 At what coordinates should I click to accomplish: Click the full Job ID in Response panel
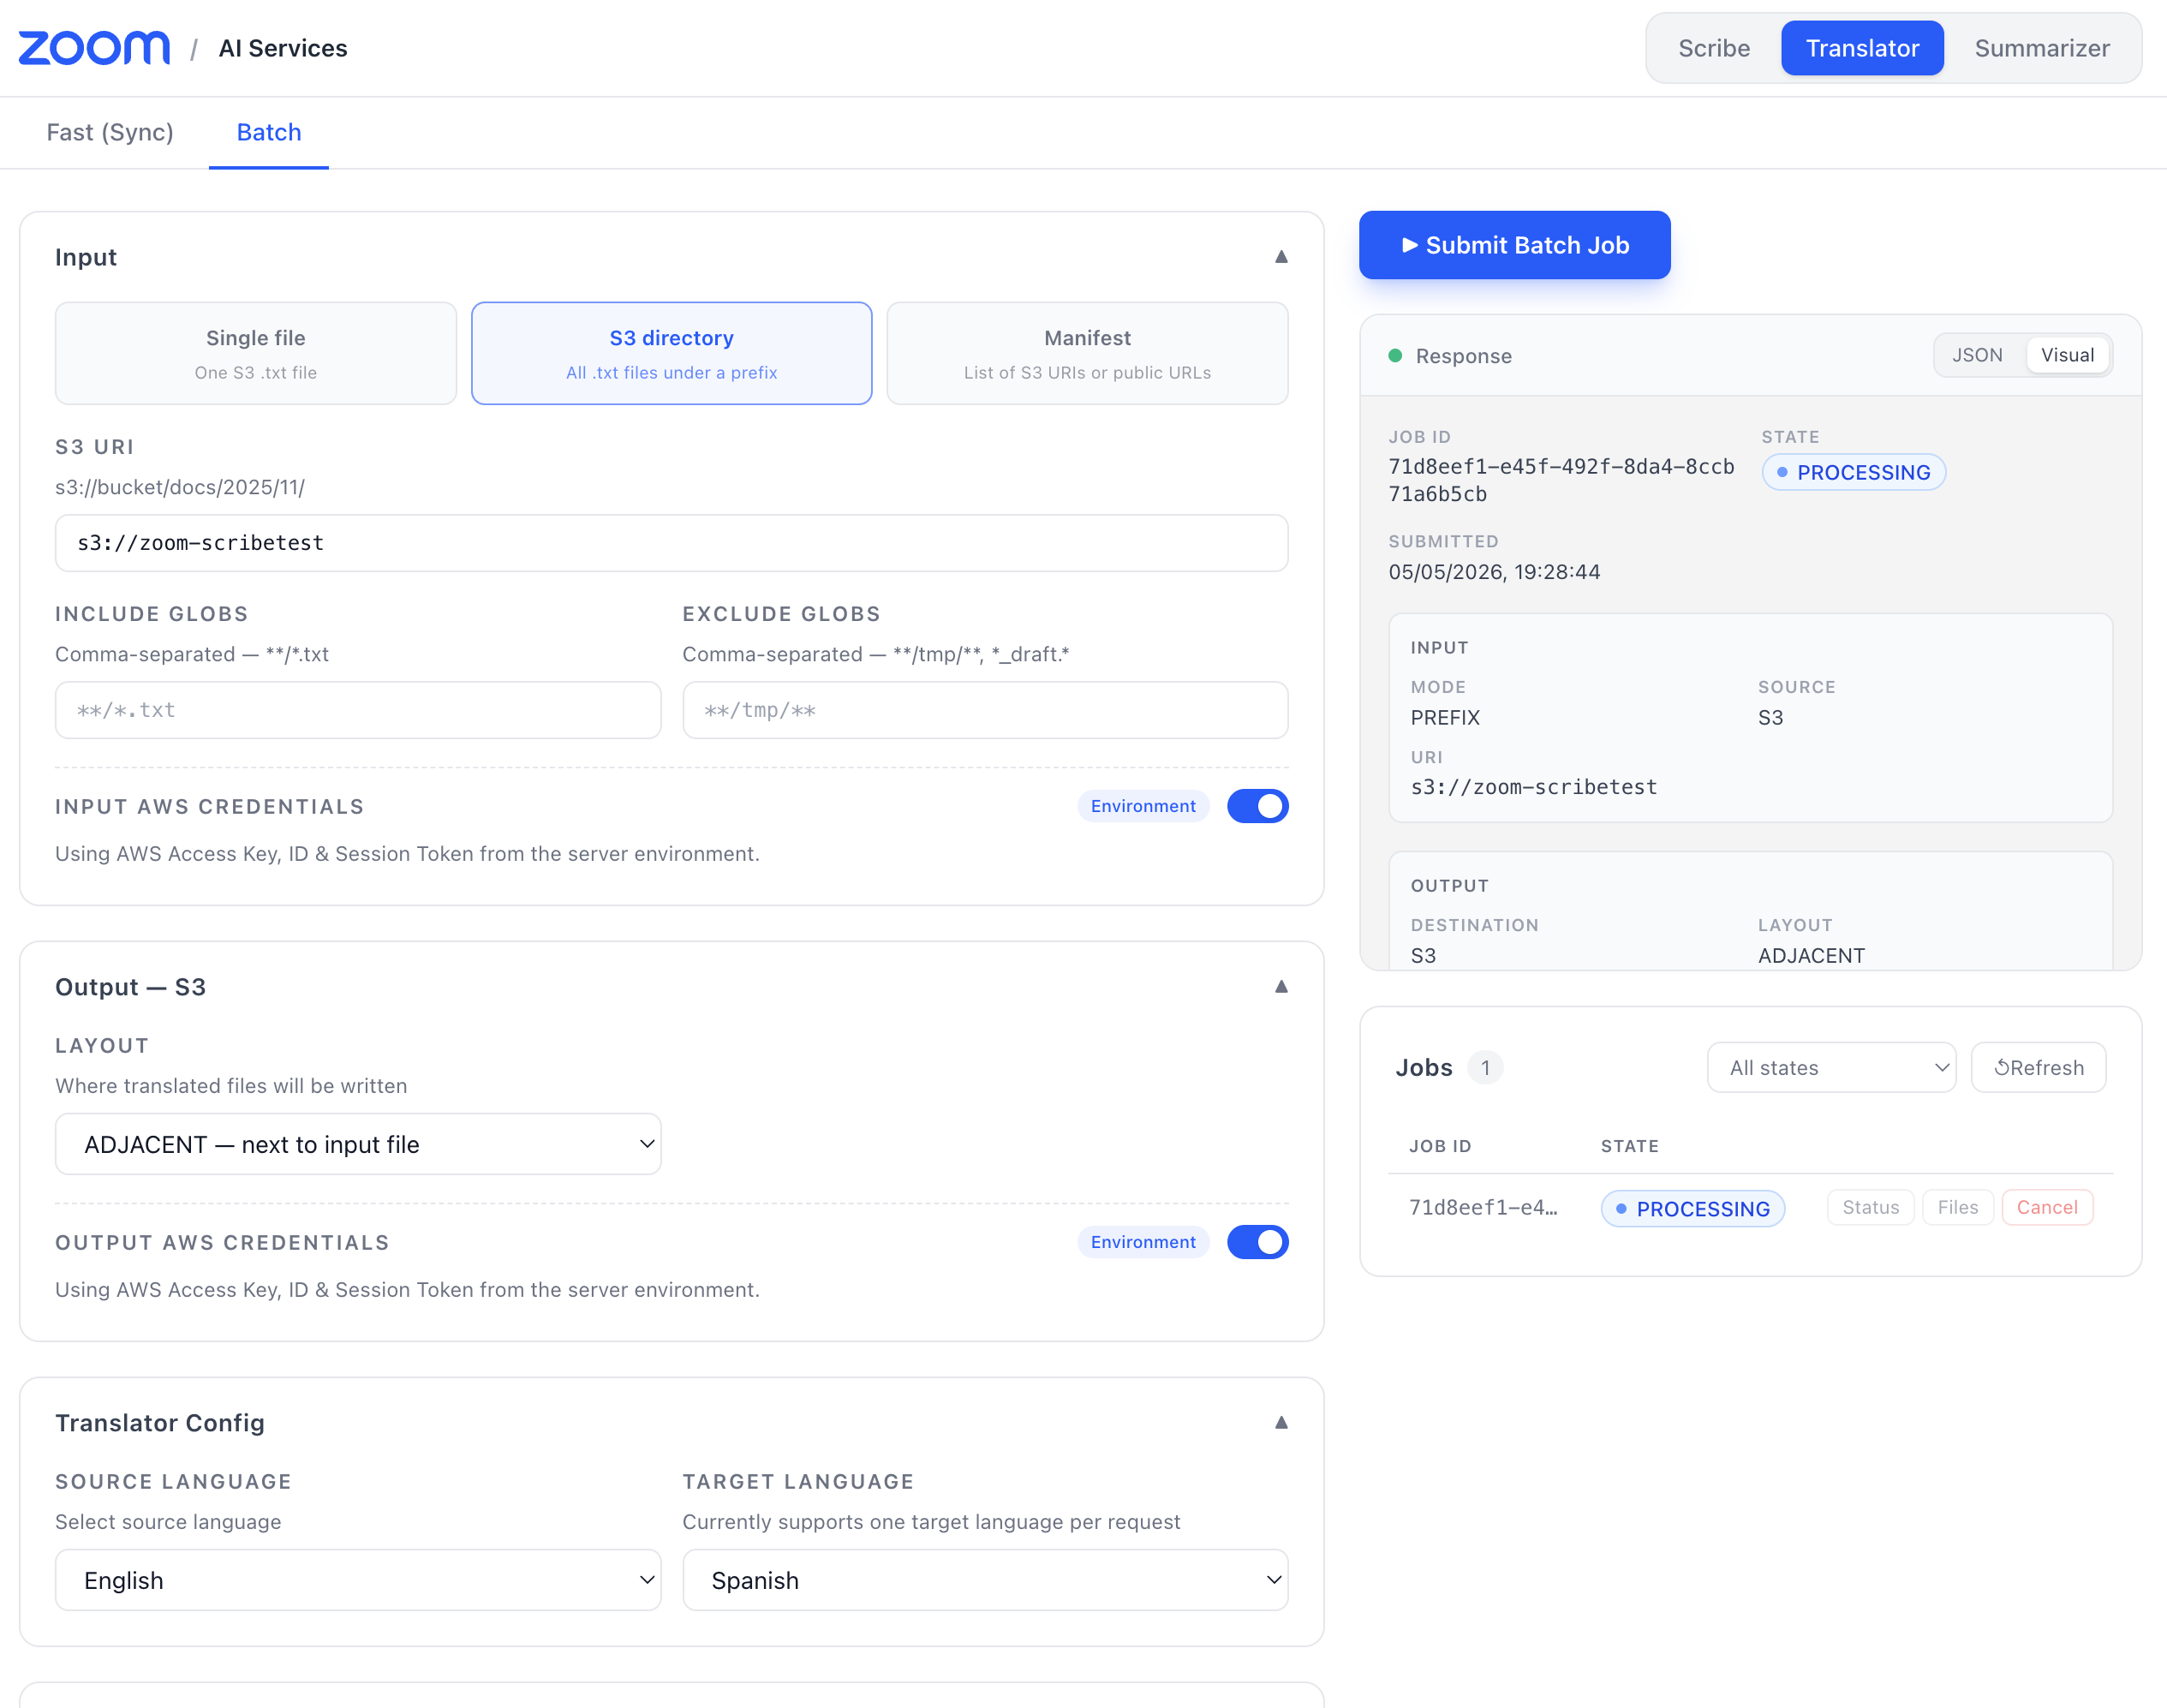(1561, 480)
